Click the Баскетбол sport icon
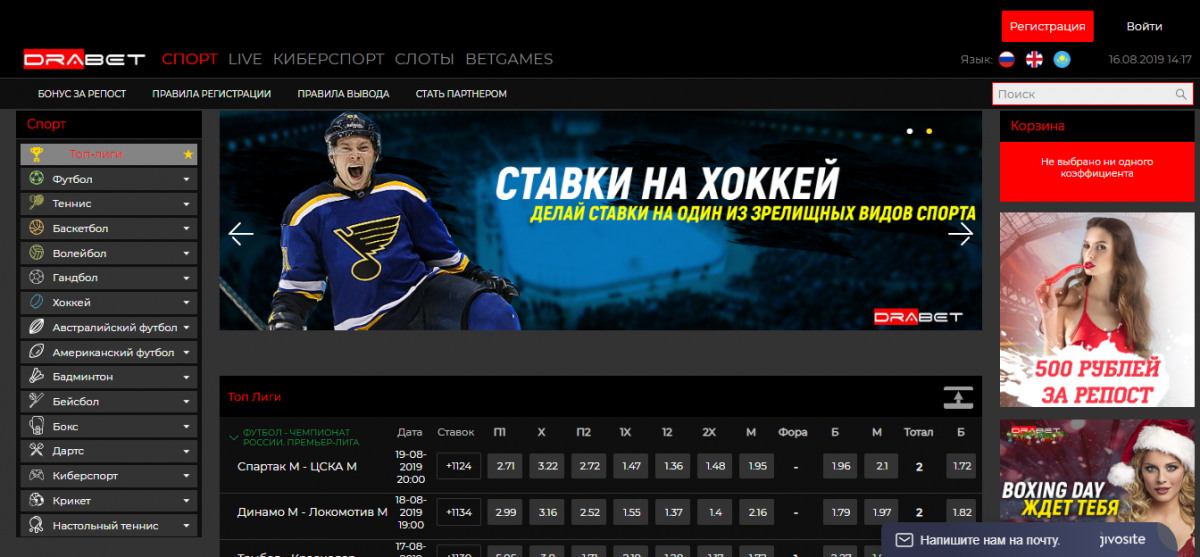Screen dimensions: 1200x557 [36, 228]
